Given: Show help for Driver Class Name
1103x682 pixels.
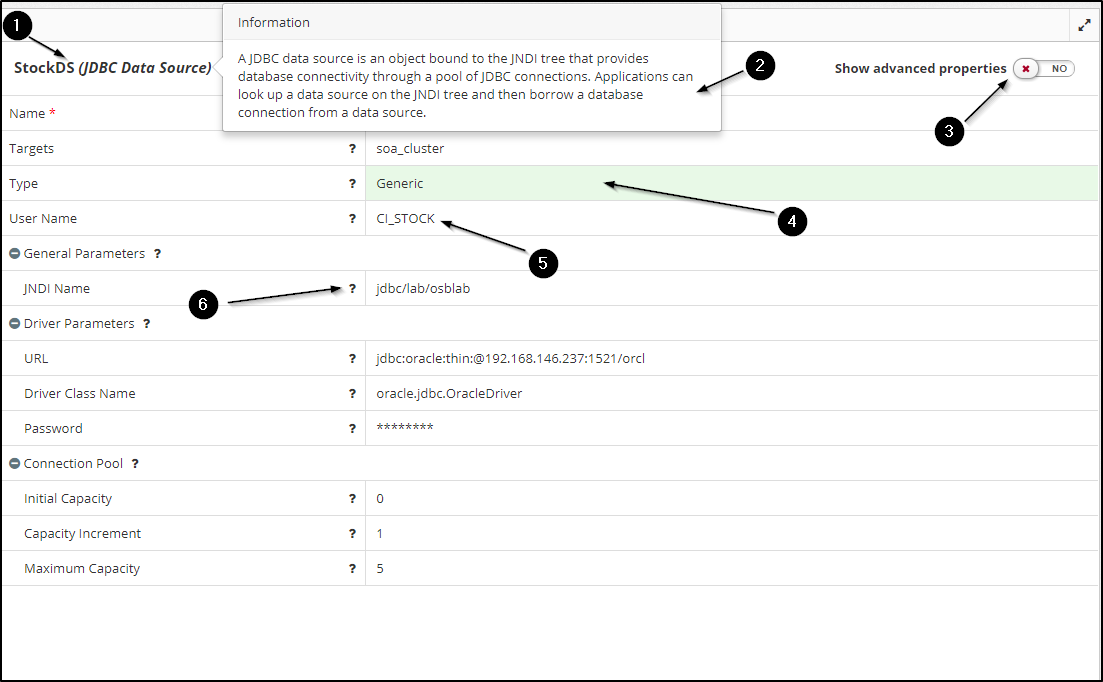Looking at the screenshot, I should [x=352, y=394].
